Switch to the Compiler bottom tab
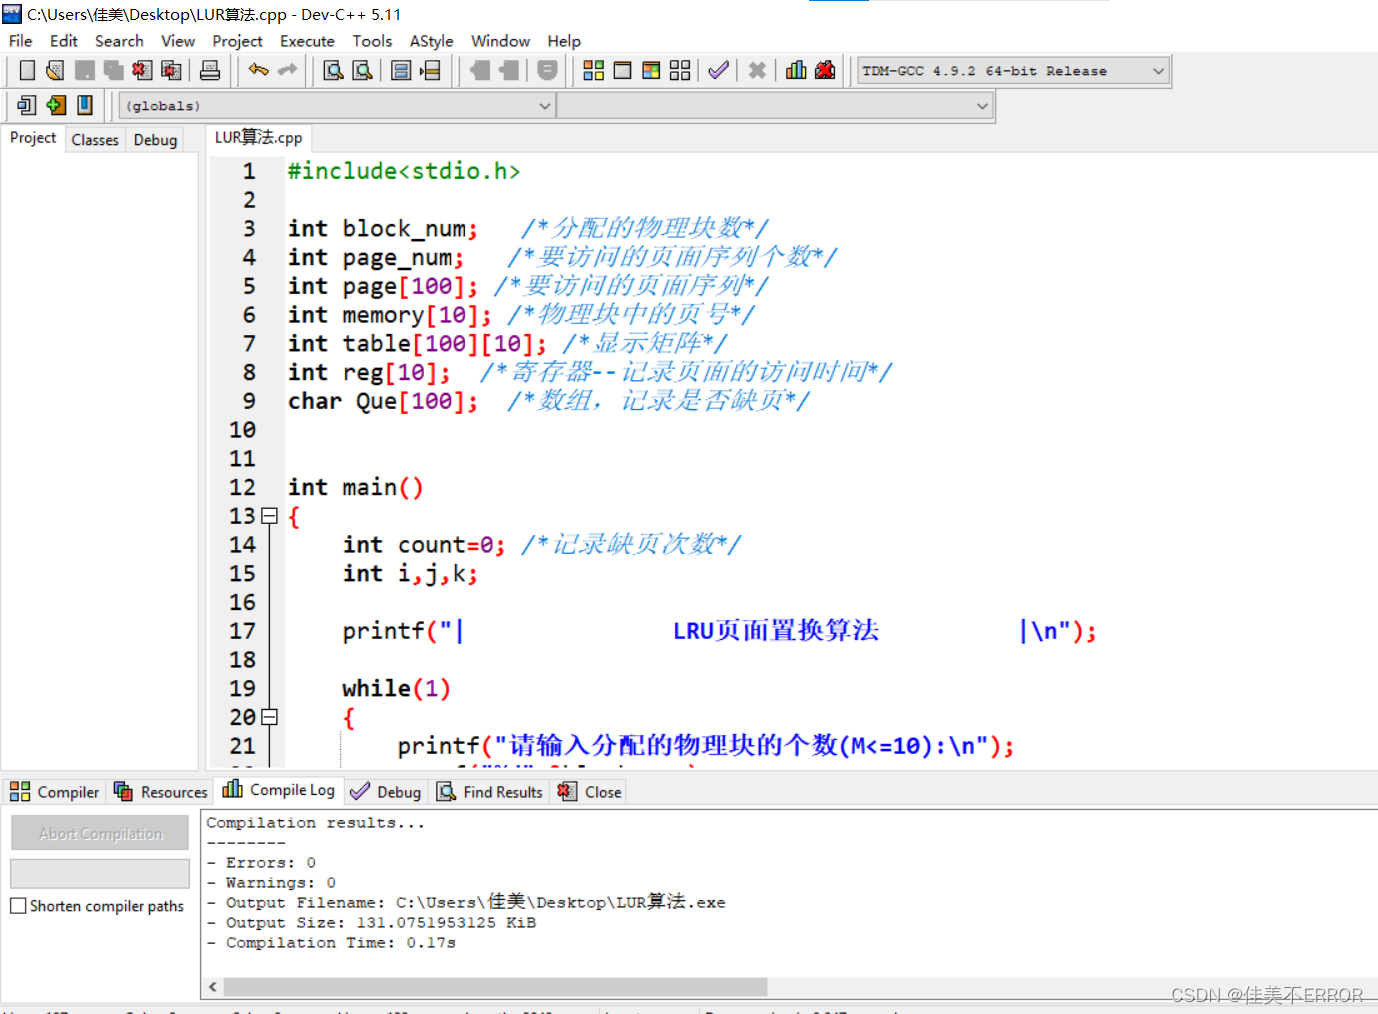The width and height of the screenshot is (1378, 1014). pyautogui.click(x=55, y=792)
